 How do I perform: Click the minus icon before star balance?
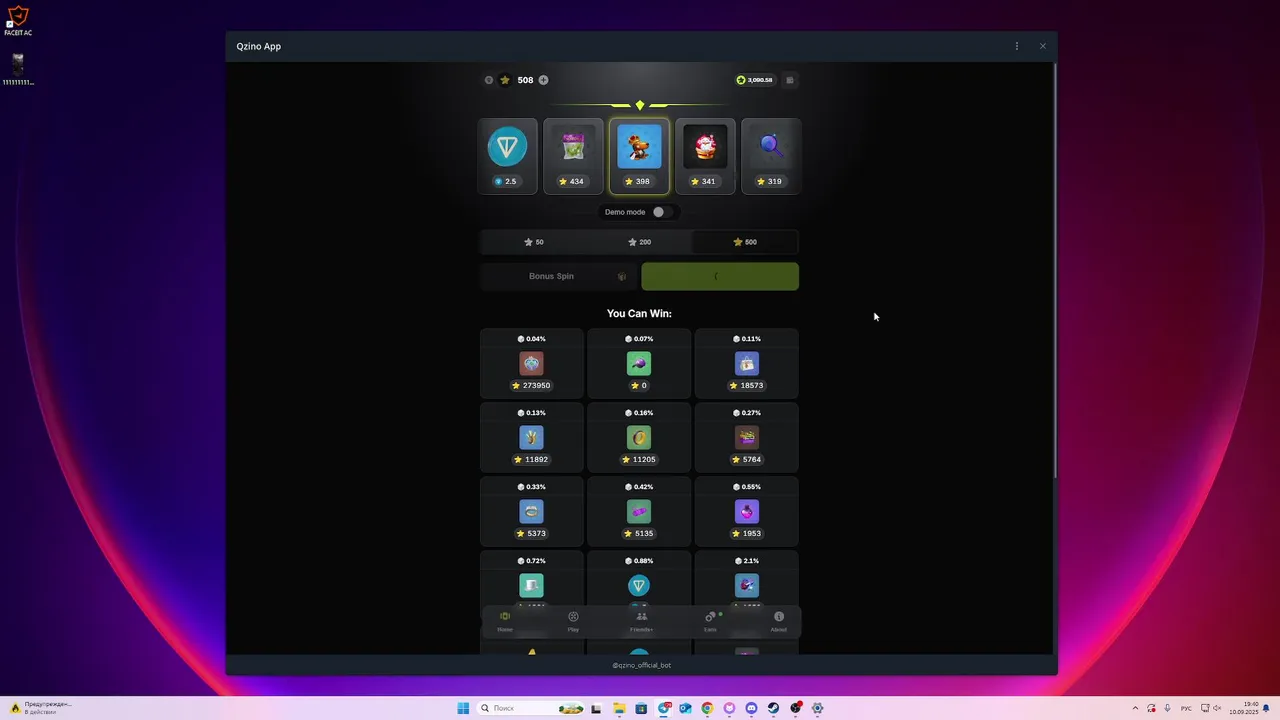click(489, 80)
